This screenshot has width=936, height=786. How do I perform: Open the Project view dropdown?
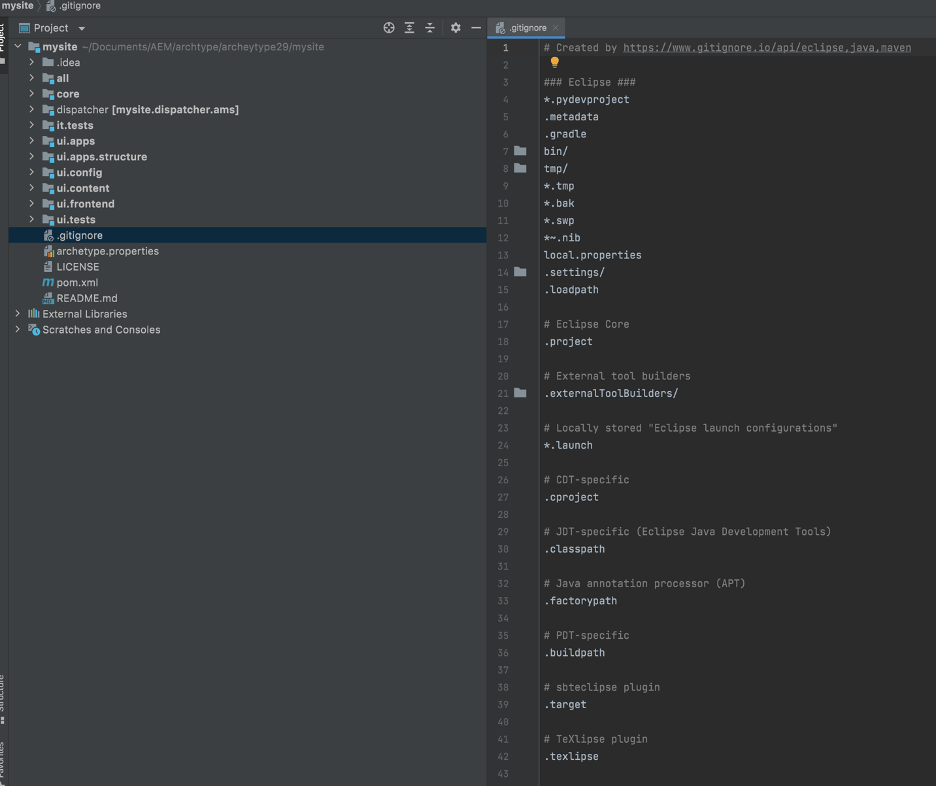(81, 28)
